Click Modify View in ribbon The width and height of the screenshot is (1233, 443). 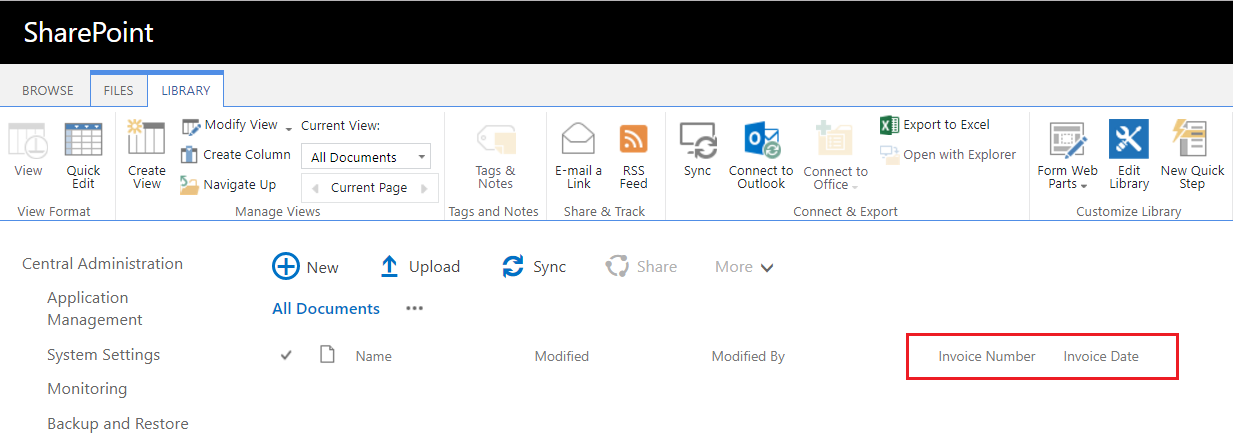[229, 125]
